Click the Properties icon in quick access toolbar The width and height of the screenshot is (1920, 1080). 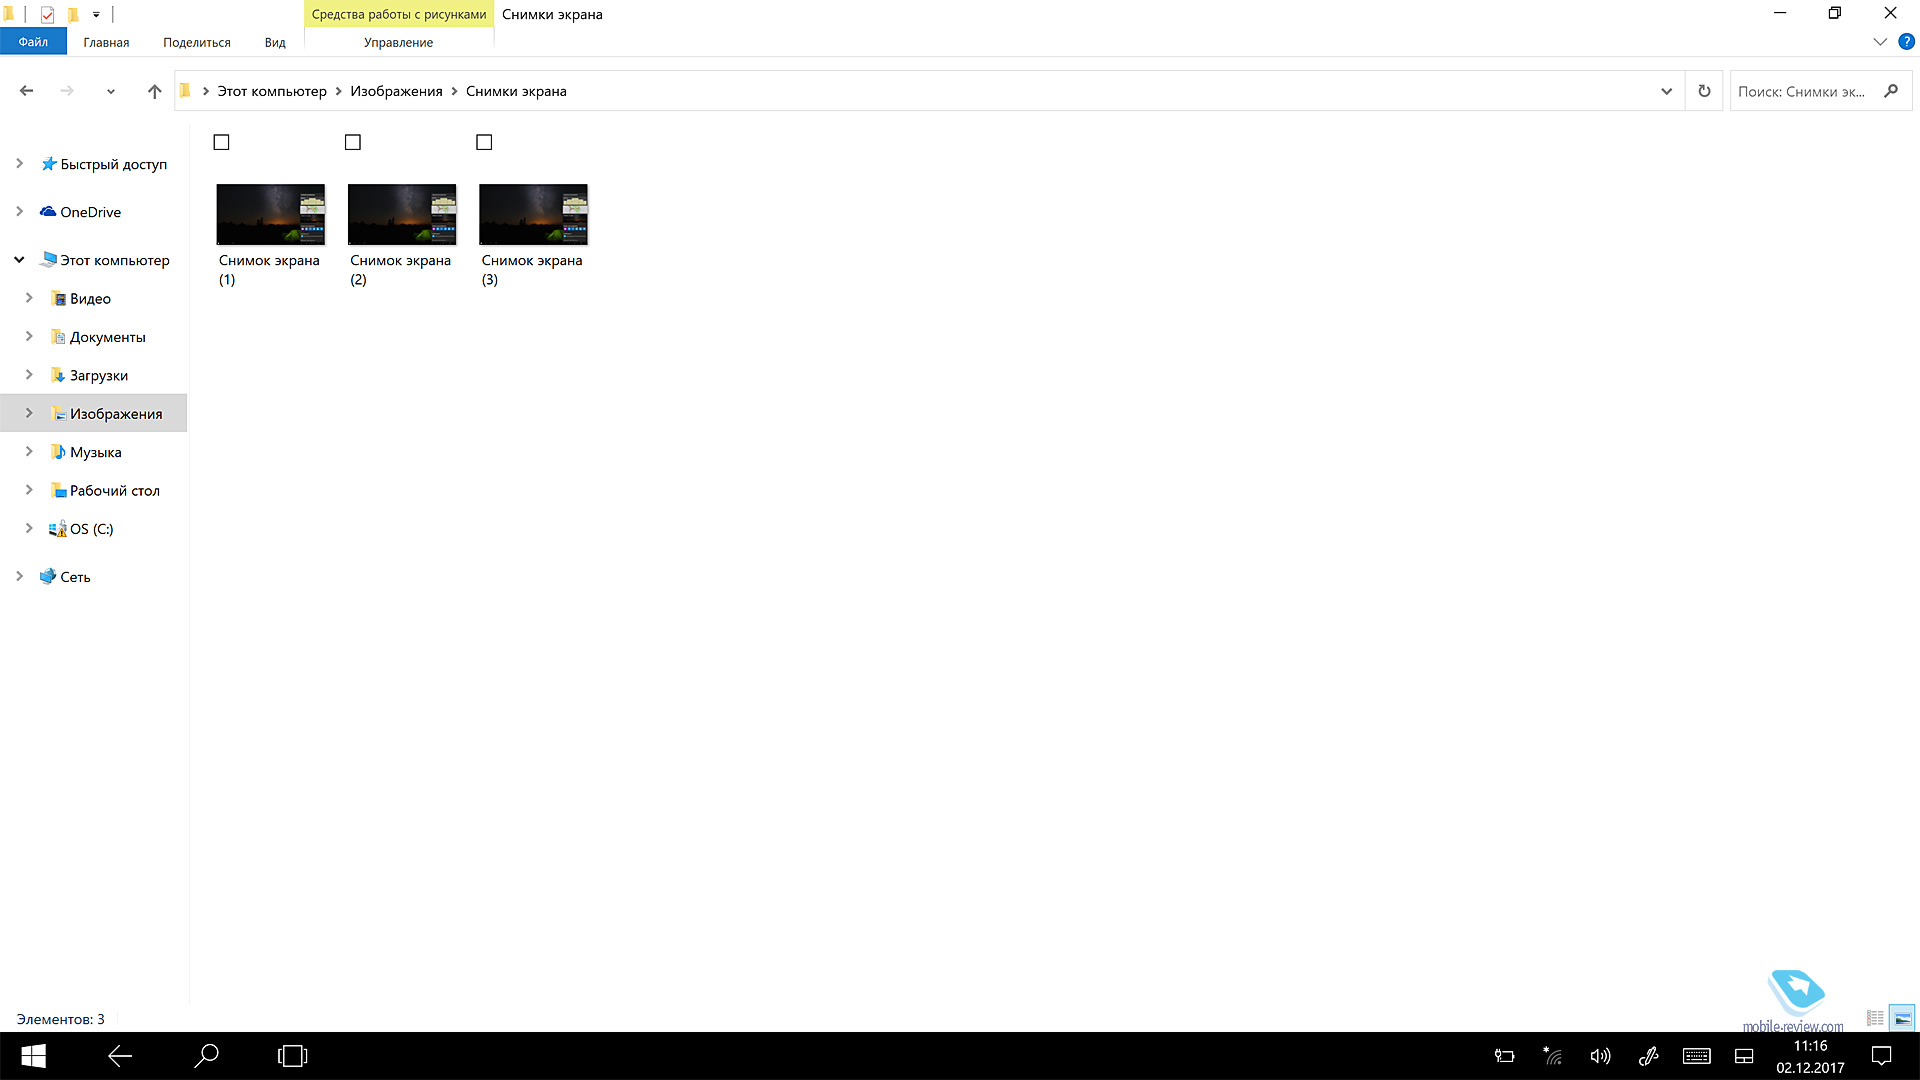[x=47, y=14]
